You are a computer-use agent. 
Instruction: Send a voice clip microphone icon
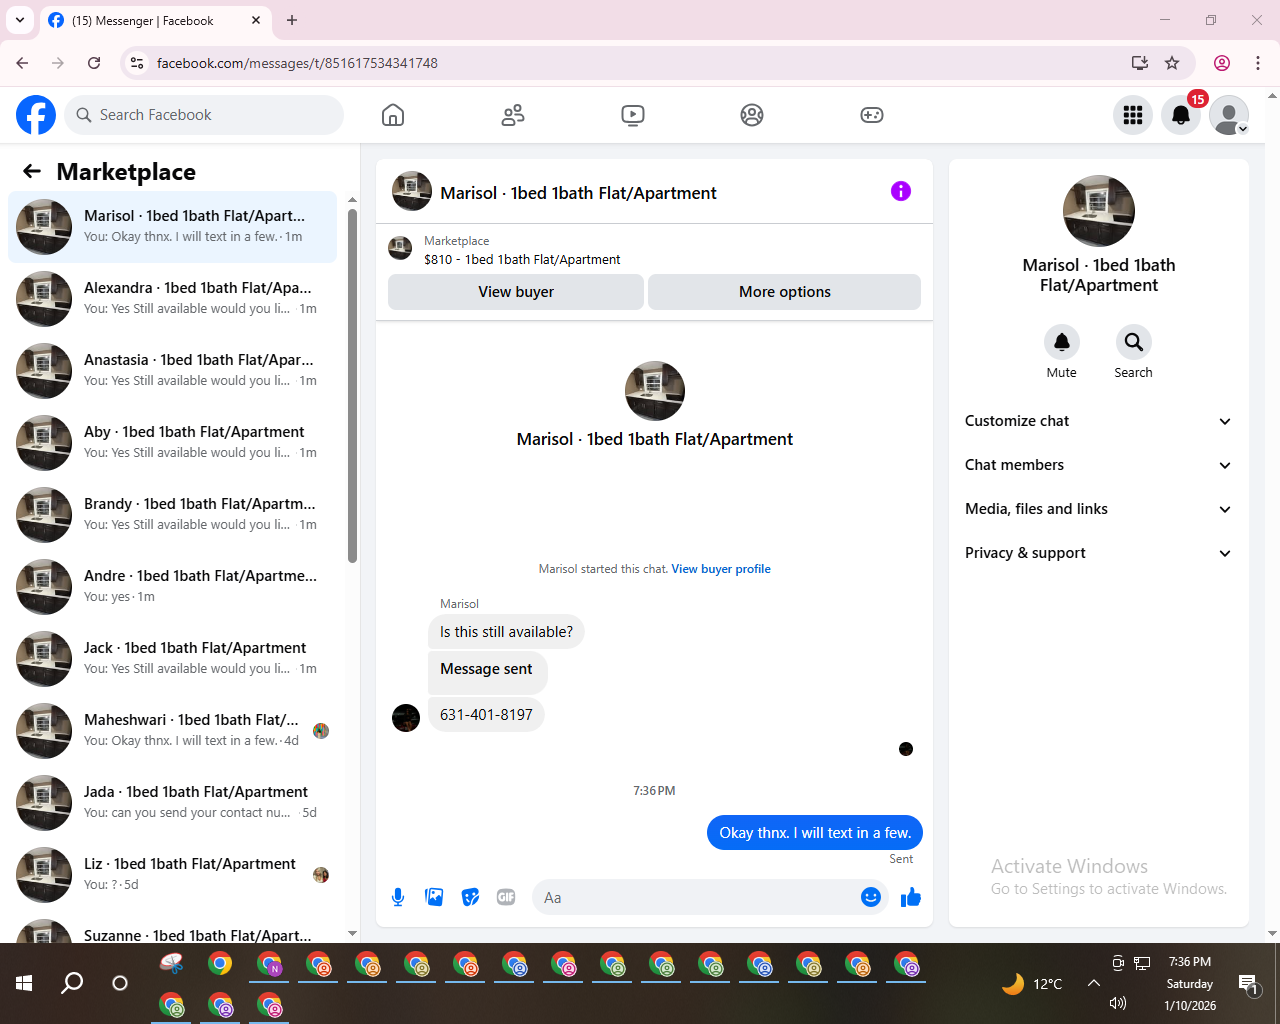398,897
